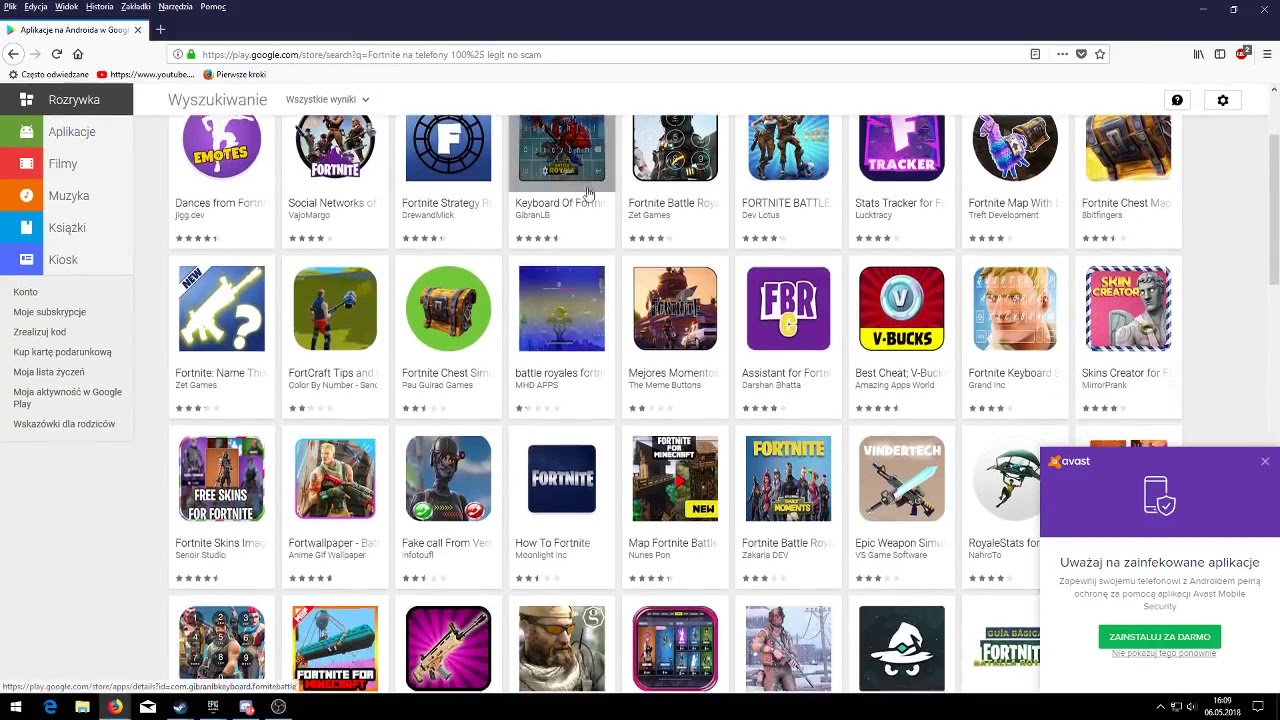Viewport: 1280px width, 720px height.
Task: Expand 'Wszystkie wyniki' filter dropdown
Action: click(x=327, y=99)
